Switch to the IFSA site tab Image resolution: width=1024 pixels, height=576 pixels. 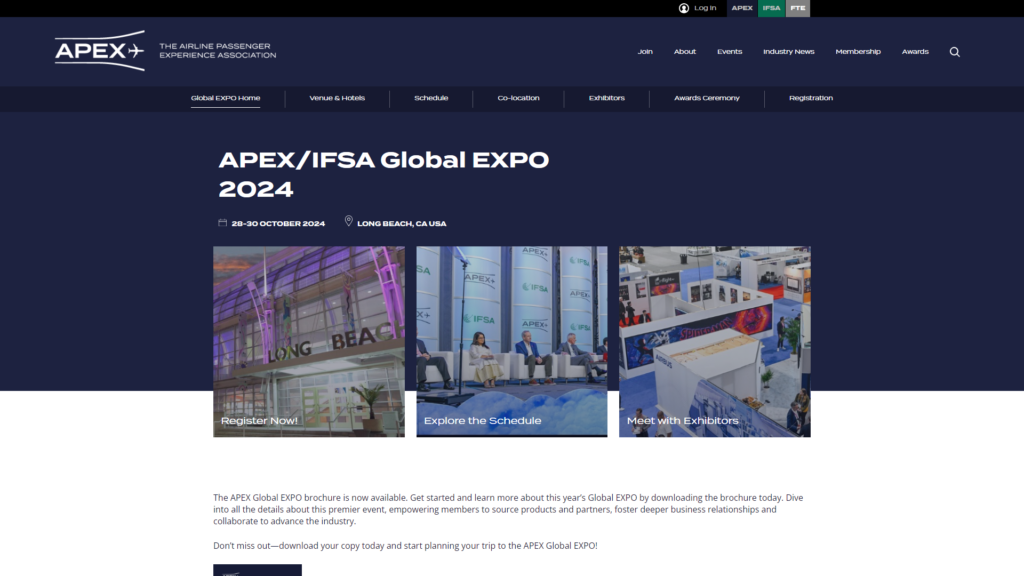(x=771, y=8)
